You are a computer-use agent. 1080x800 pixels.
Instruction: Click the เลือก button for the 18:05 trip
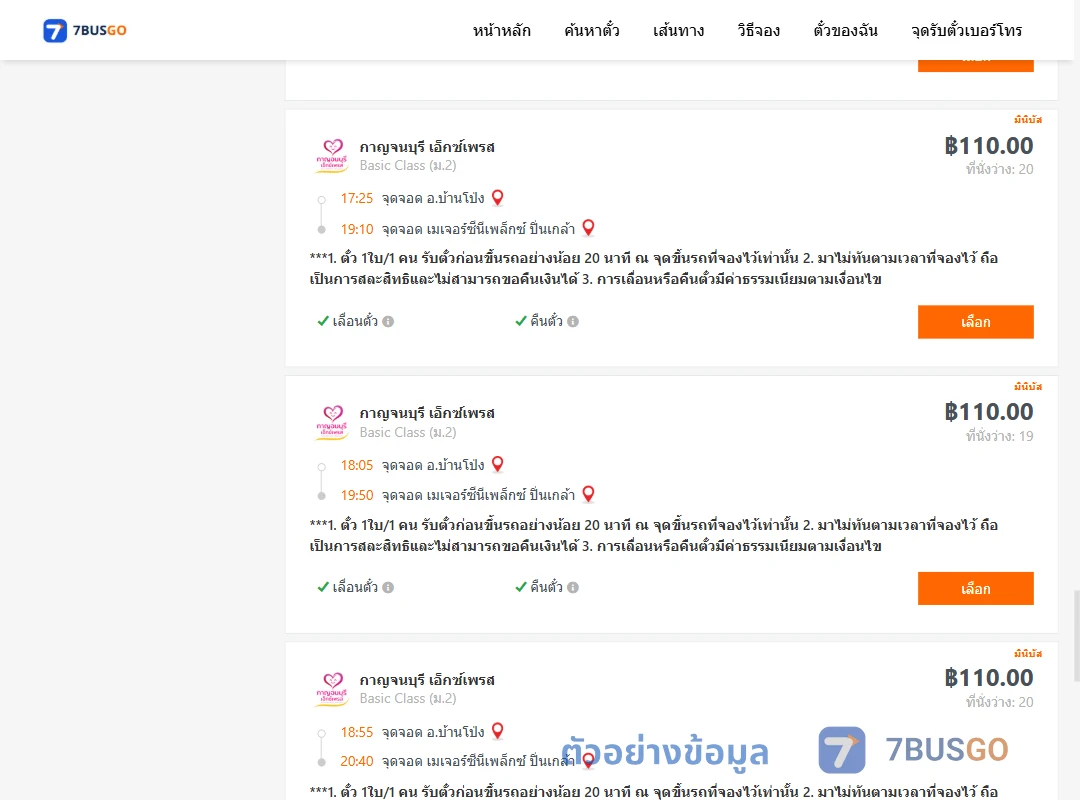pyautogui.click(x=975, y=588)
